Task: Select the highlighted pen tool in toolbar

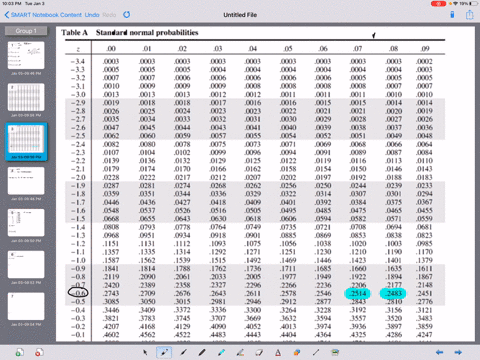Action: [x=164, y=352]
